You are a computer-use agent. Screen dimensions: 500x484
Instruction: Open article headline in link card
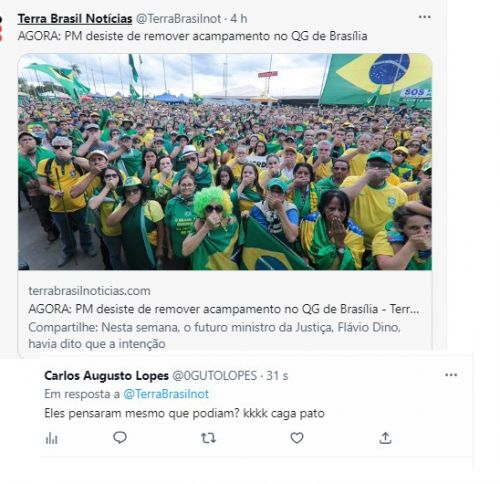coord(224,309)
